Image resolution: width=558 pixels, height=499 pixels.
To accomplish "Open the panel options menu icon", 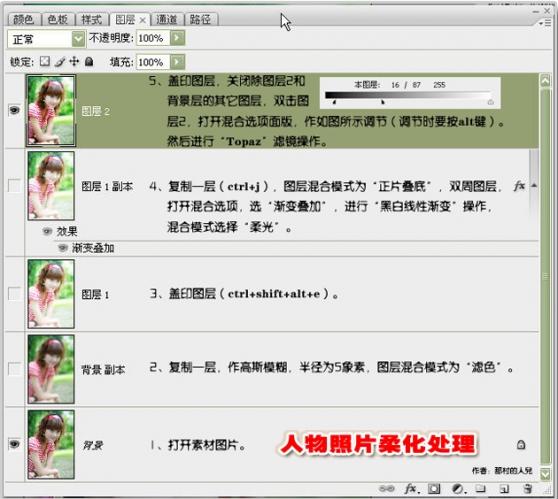I will (x=545, y=23).
